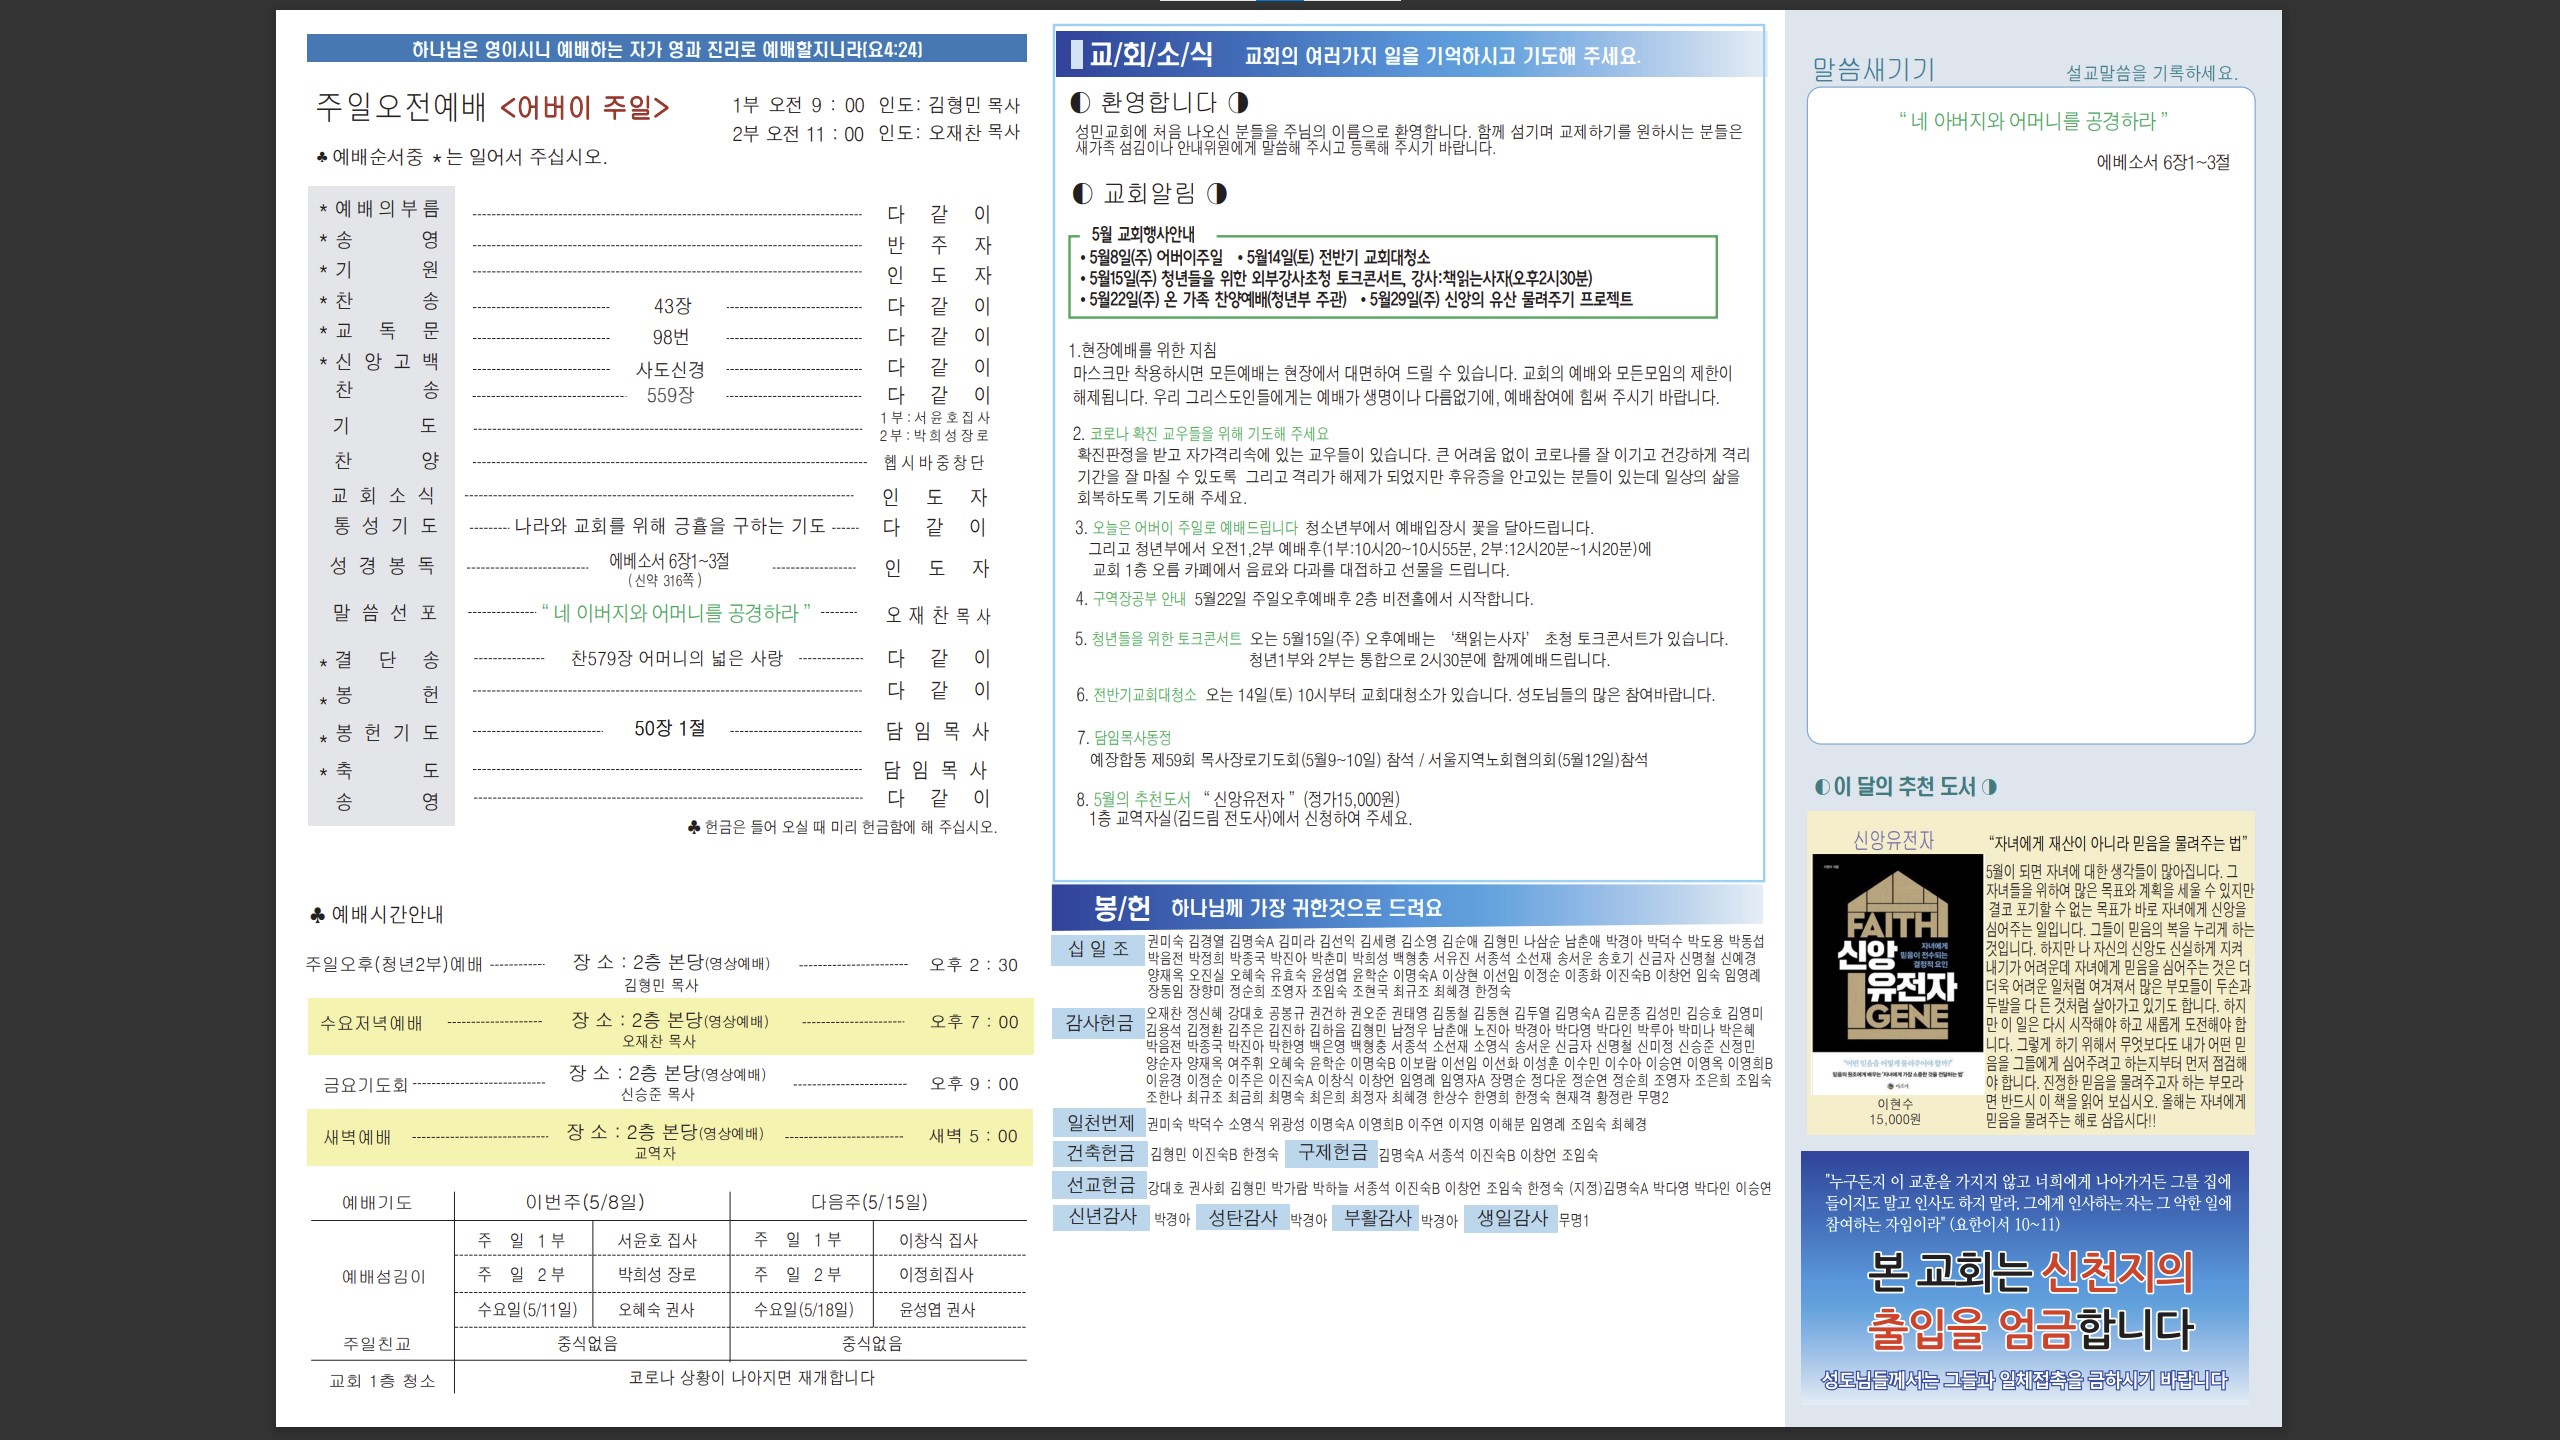Click preacher name '오재찬목사' in 말씀선포 row
Viewport: 2560px width, 1440px height.
pyautogui.click(x=938, y=615)
